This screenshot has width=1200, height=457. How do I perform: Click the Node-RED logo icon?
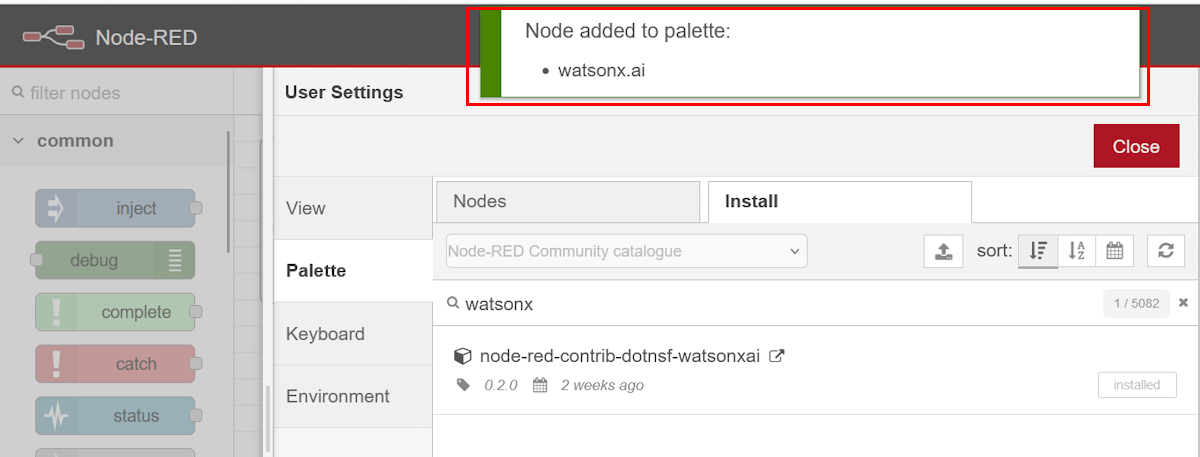(x=53, y=38)
